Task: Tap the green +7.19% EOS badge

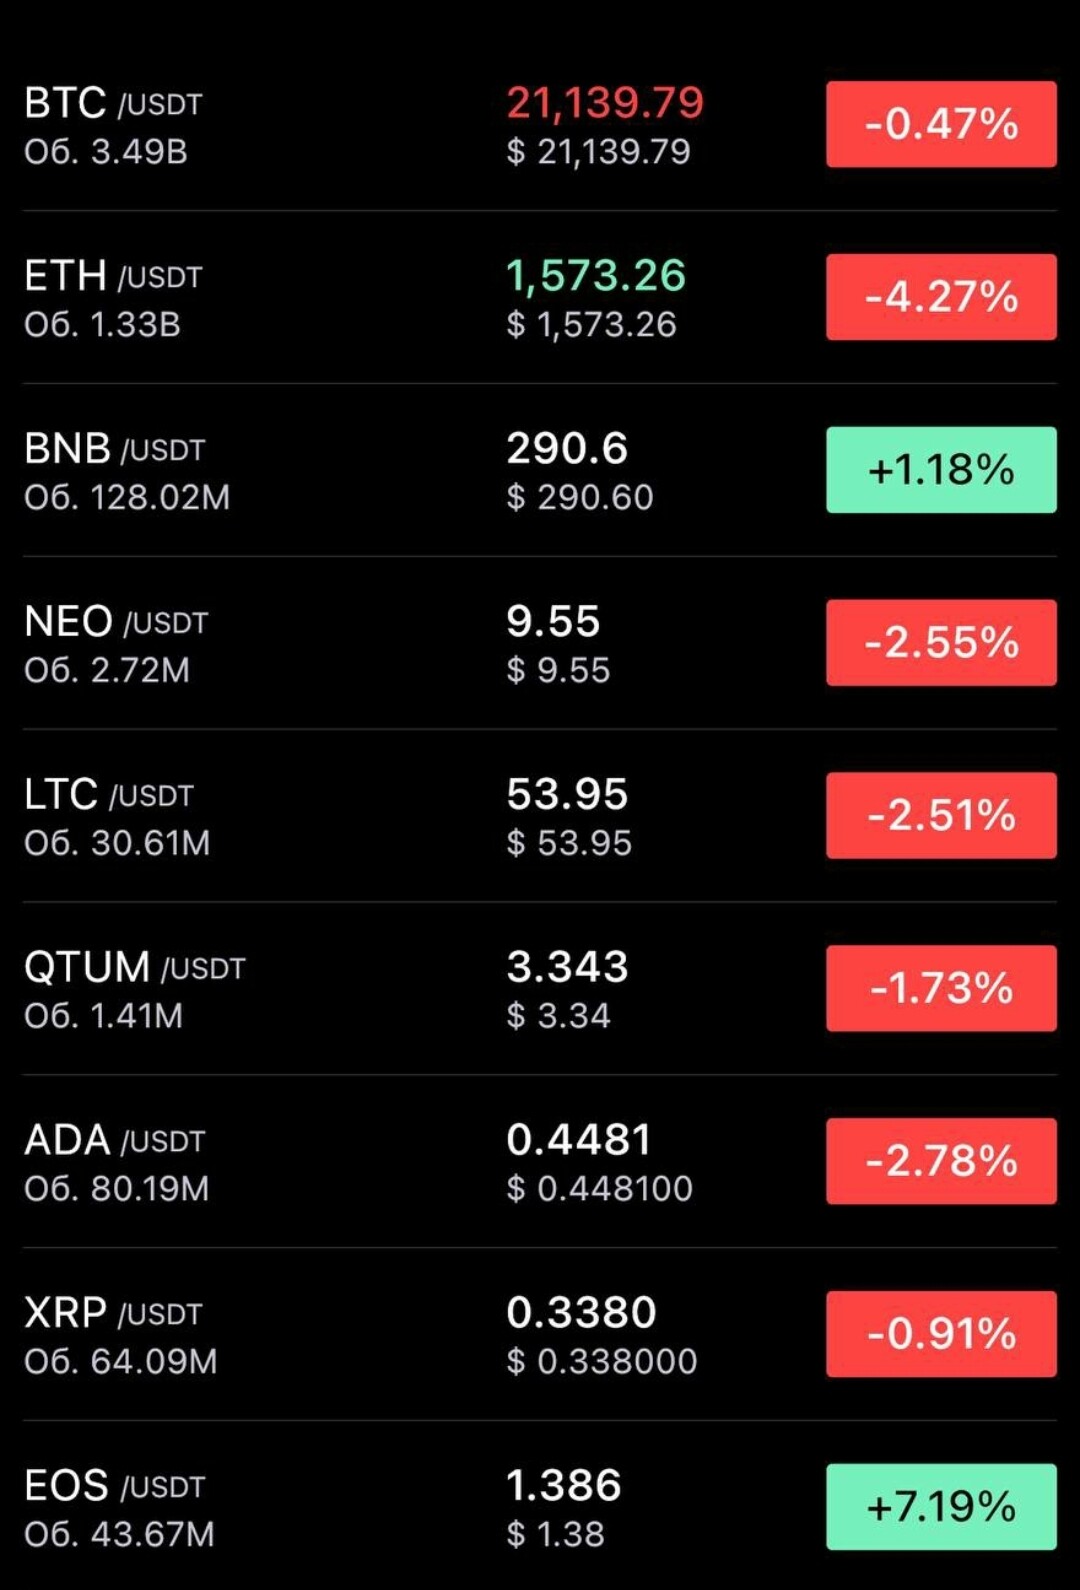Action: click(x=941, y=1507)
